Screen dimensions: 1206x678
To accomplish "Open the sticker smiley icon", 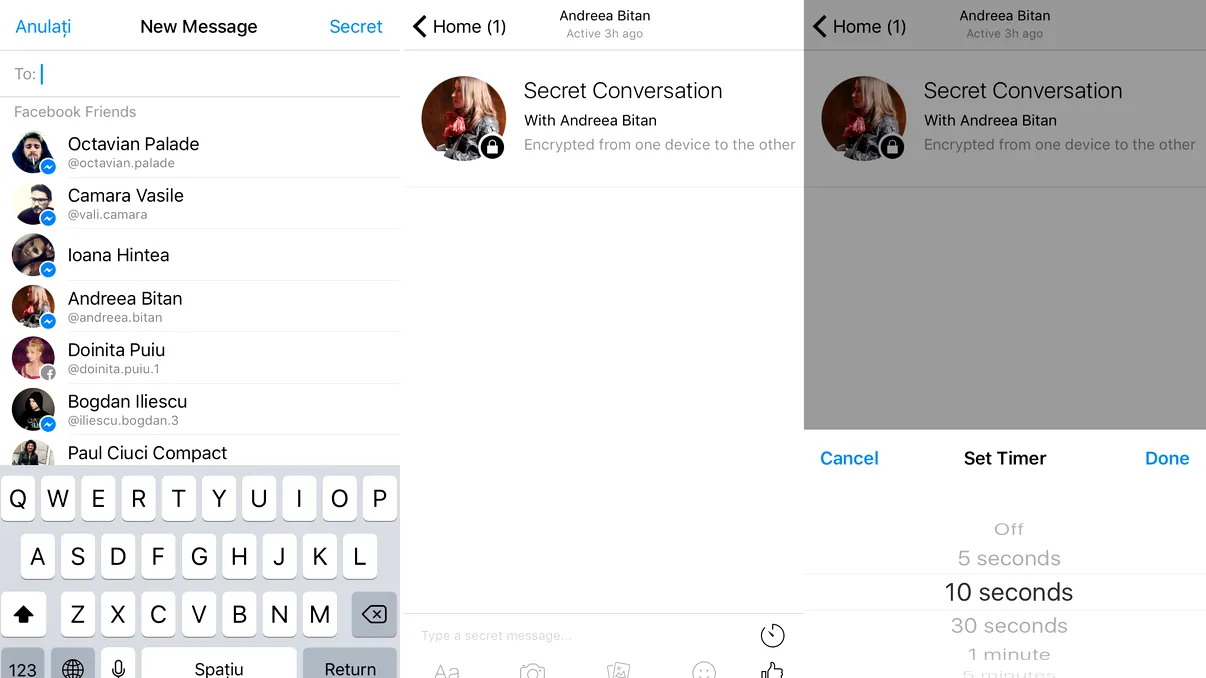I will (704, 672).
